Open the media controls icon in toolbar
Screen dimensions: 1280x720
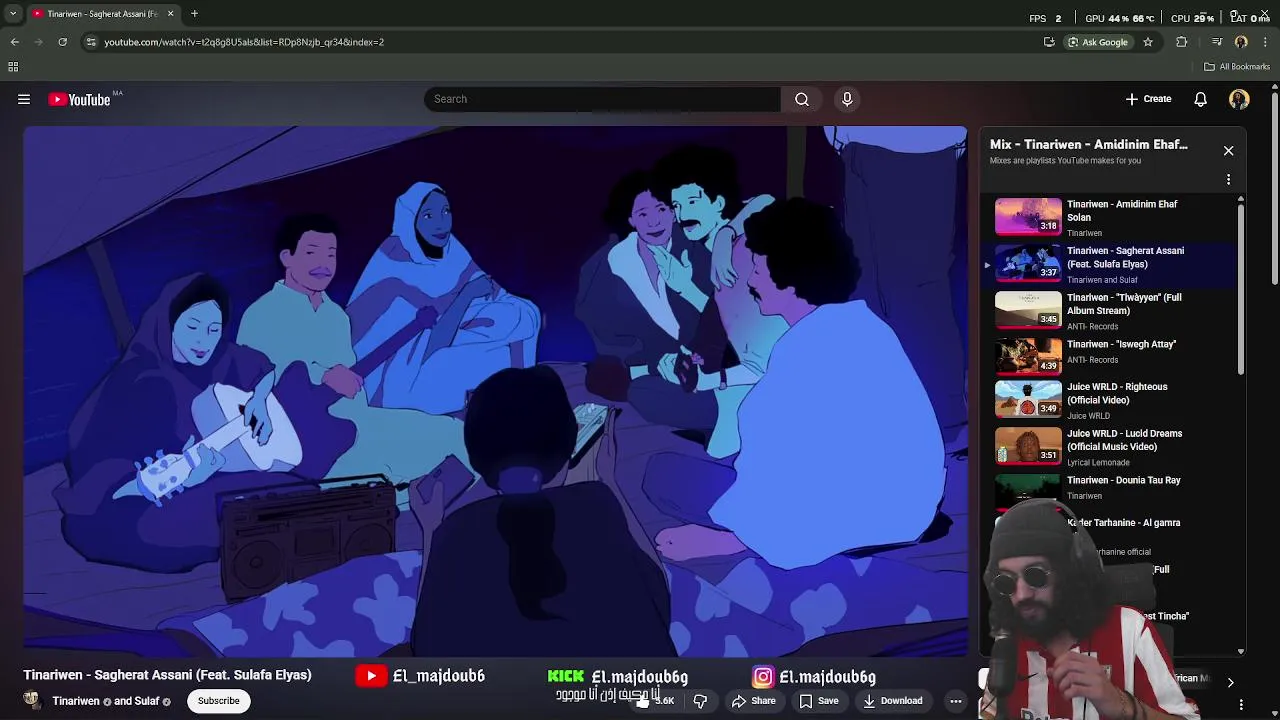click(1217, 42)
